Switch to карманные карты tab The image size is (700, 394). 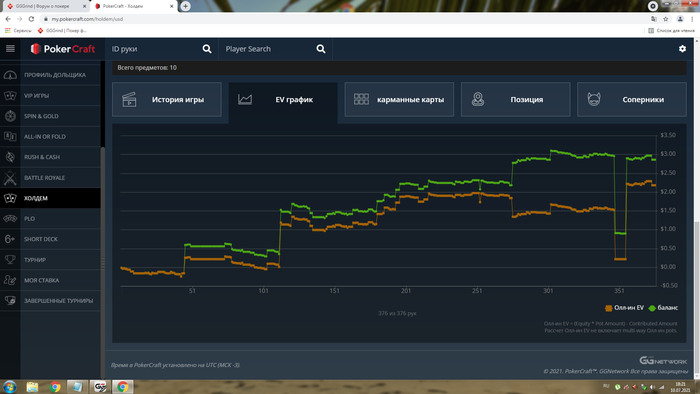(x=399, y=100)
